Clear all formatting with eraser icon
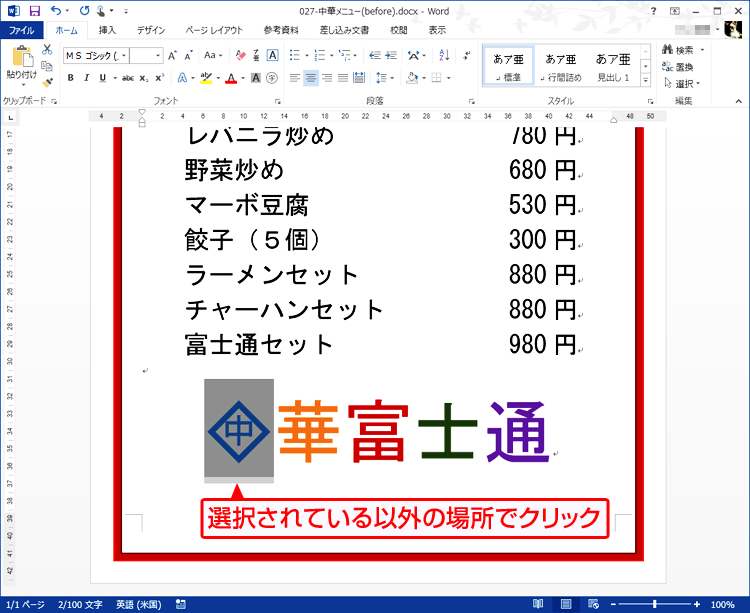750x613 pixels. click(241, 55)
